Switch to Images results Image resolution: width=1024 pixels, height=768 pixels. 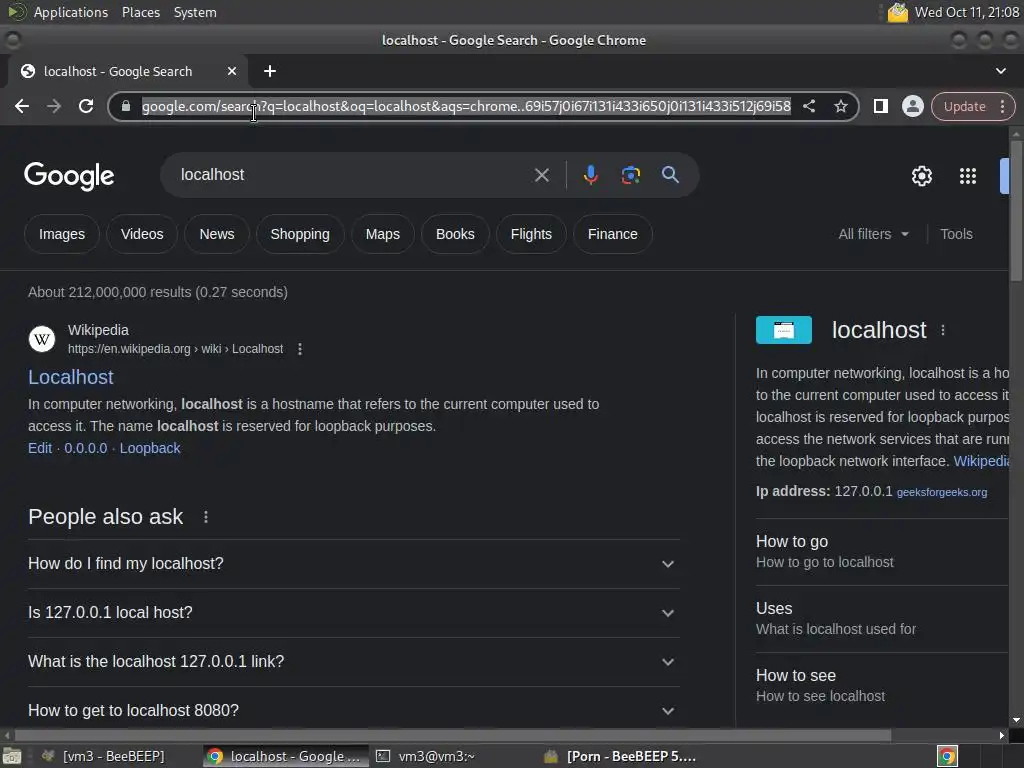point(61,234)
